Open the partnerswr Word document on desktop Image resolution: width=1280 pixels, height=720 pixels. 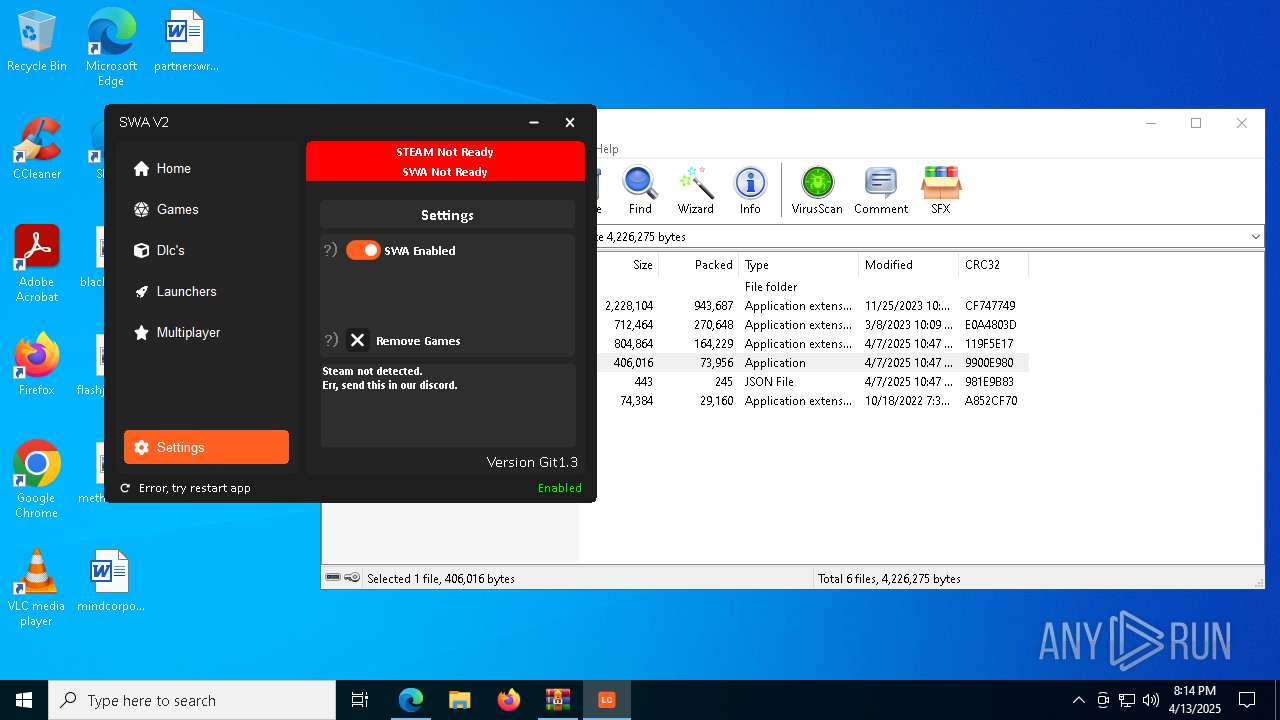click(x=186, y=42)
